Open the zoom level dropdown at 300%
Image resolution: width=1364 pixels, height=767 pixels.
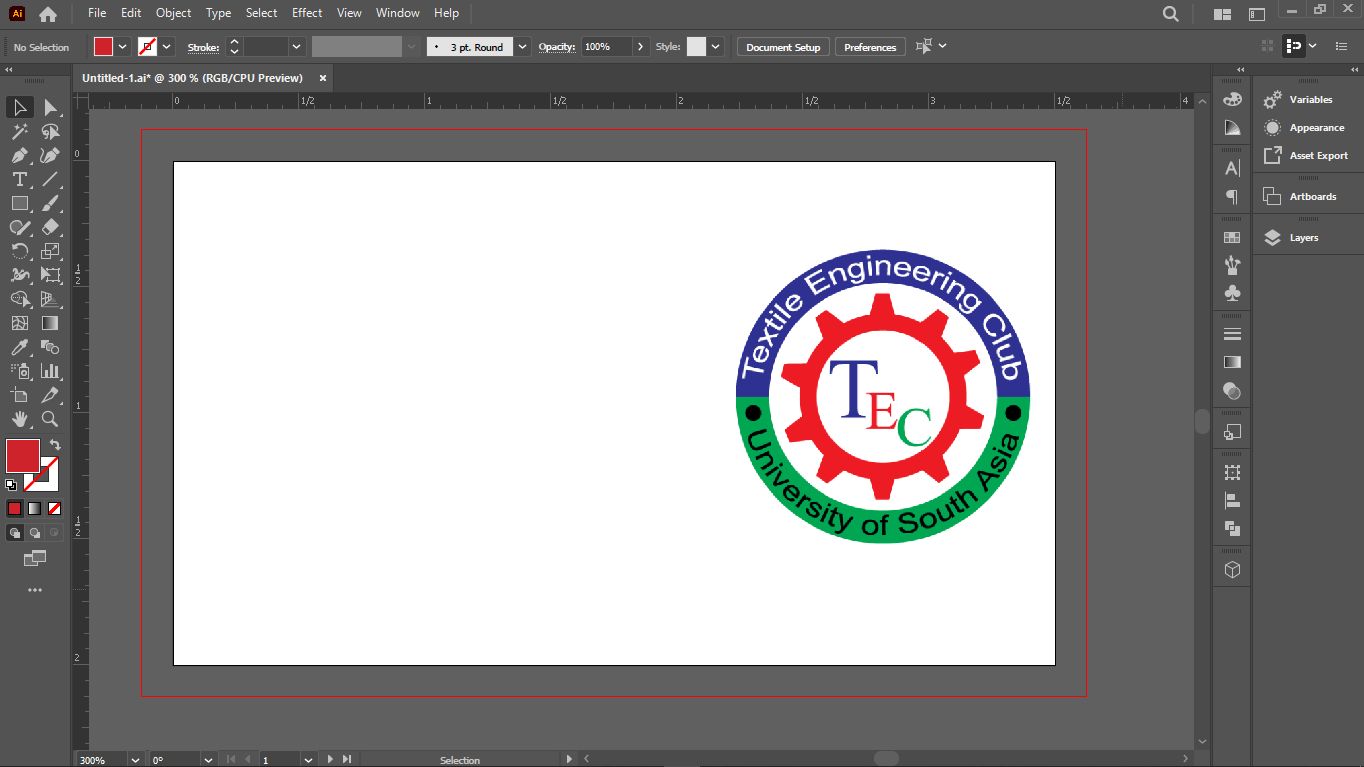(135, 760)
